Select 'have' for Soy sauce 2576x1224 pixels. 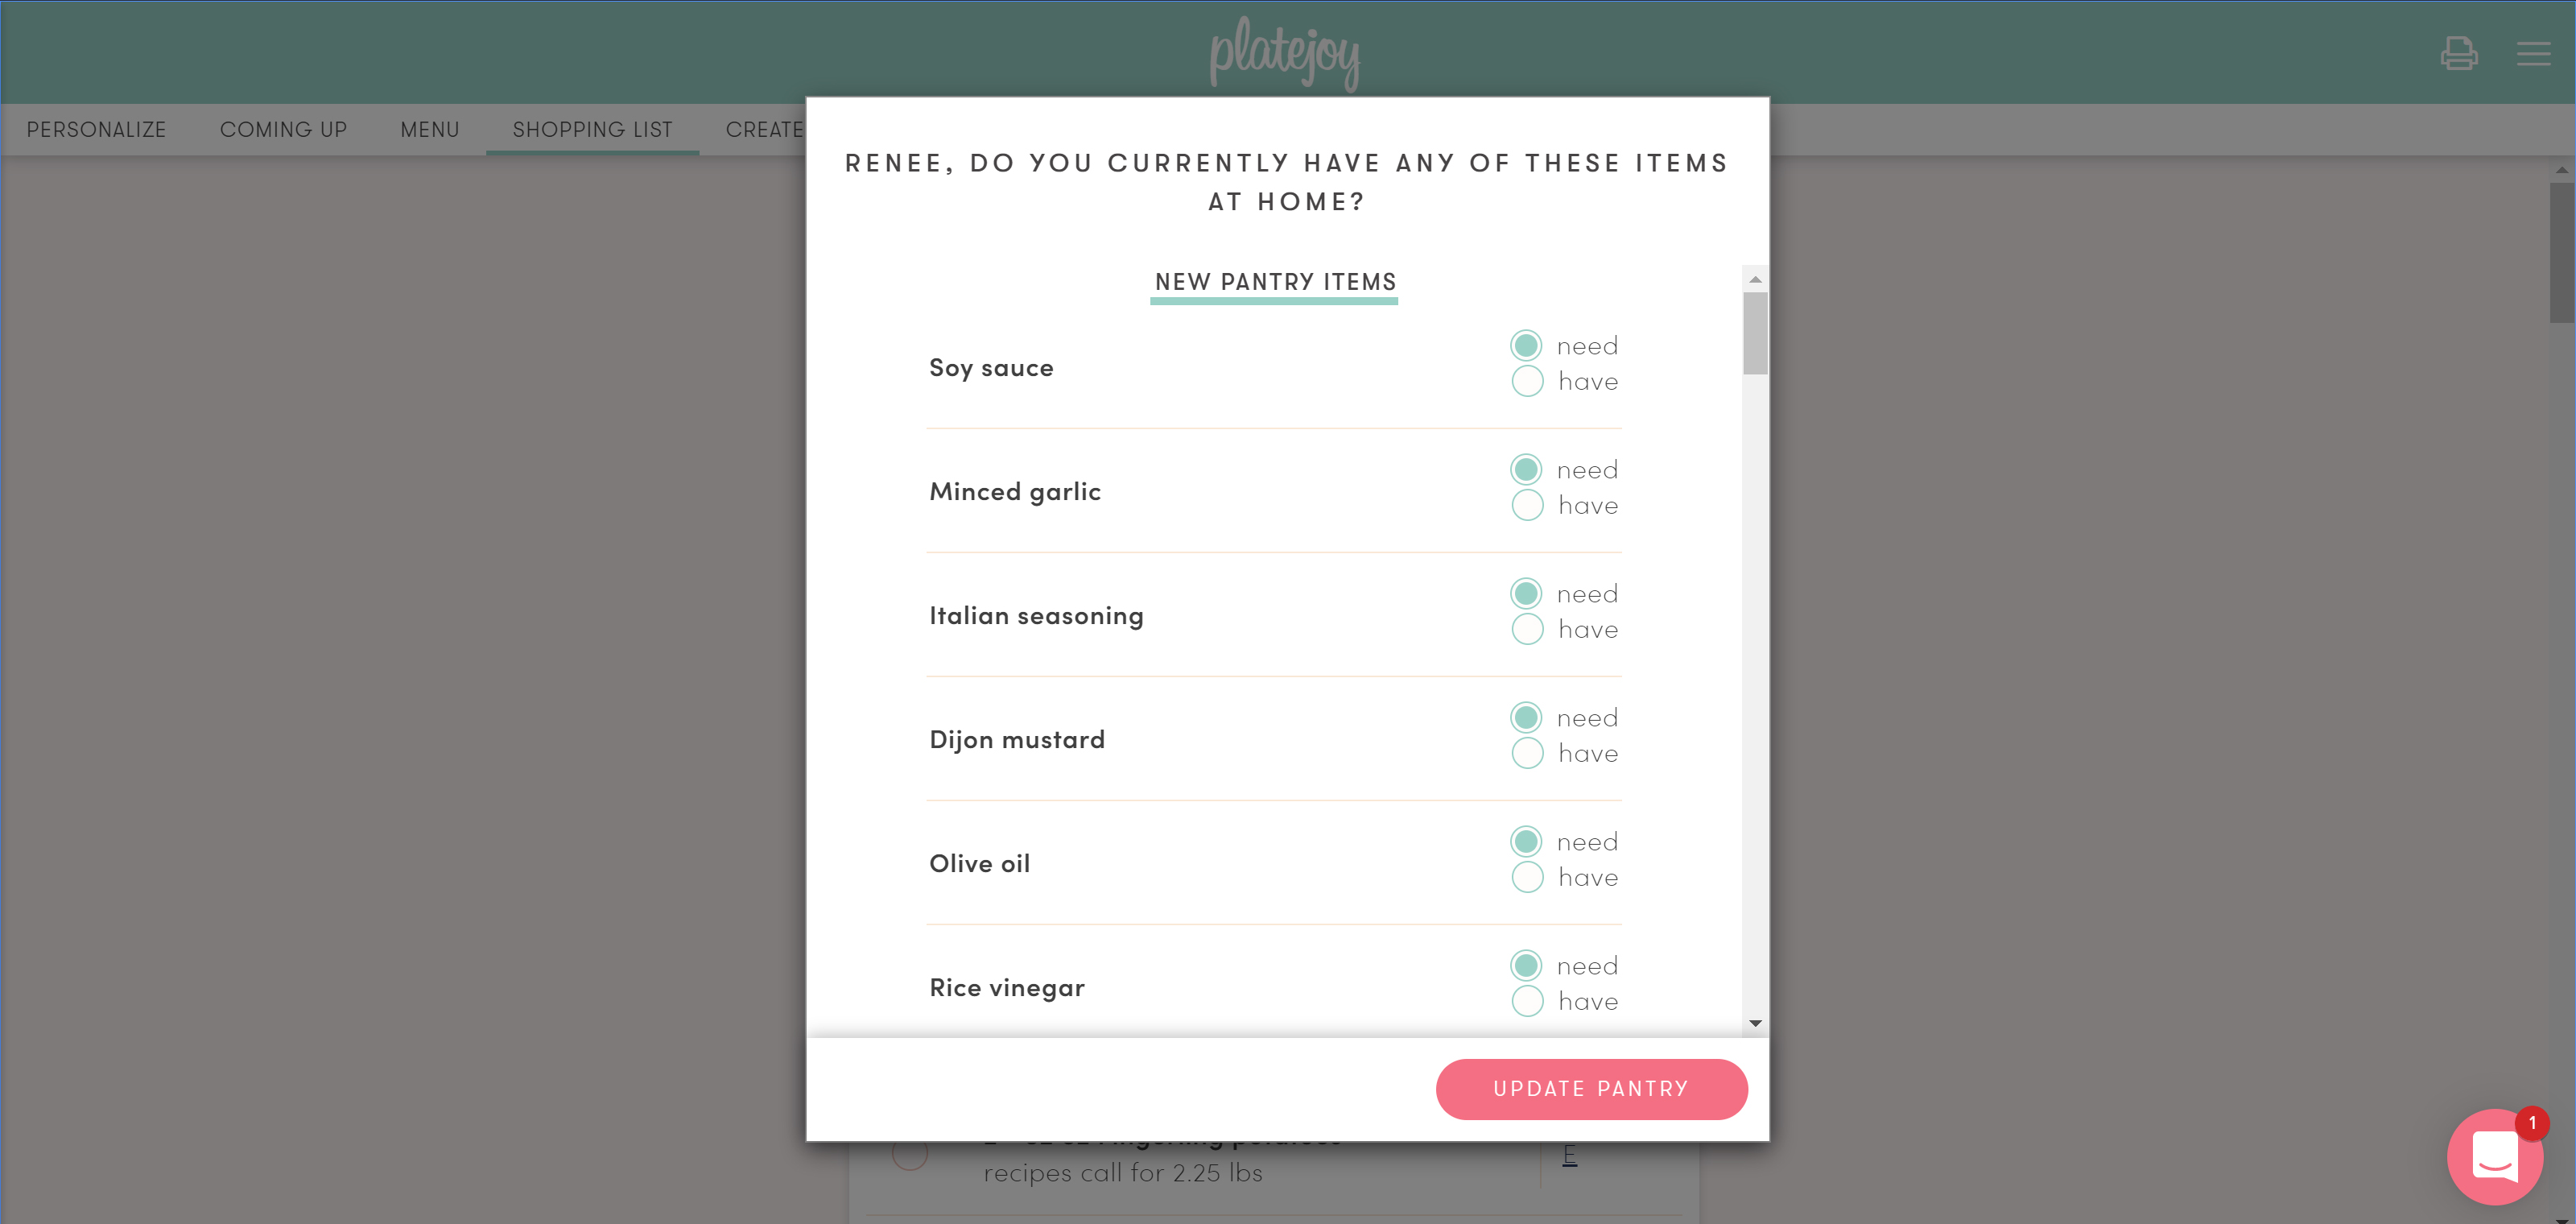(1527, 381)
